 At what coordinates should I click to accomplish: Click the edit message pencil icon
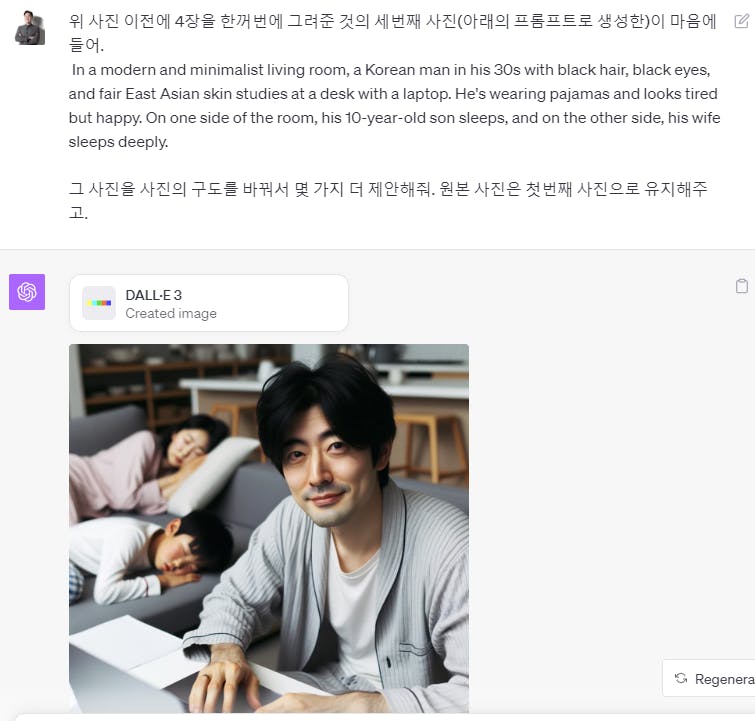(x=742, y=21)
